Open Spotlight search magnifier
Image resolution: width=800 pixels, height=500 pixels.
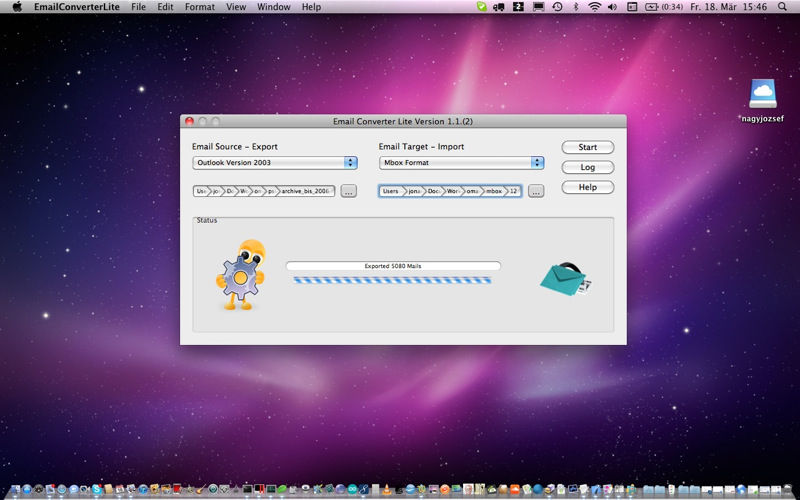[782, 7]
